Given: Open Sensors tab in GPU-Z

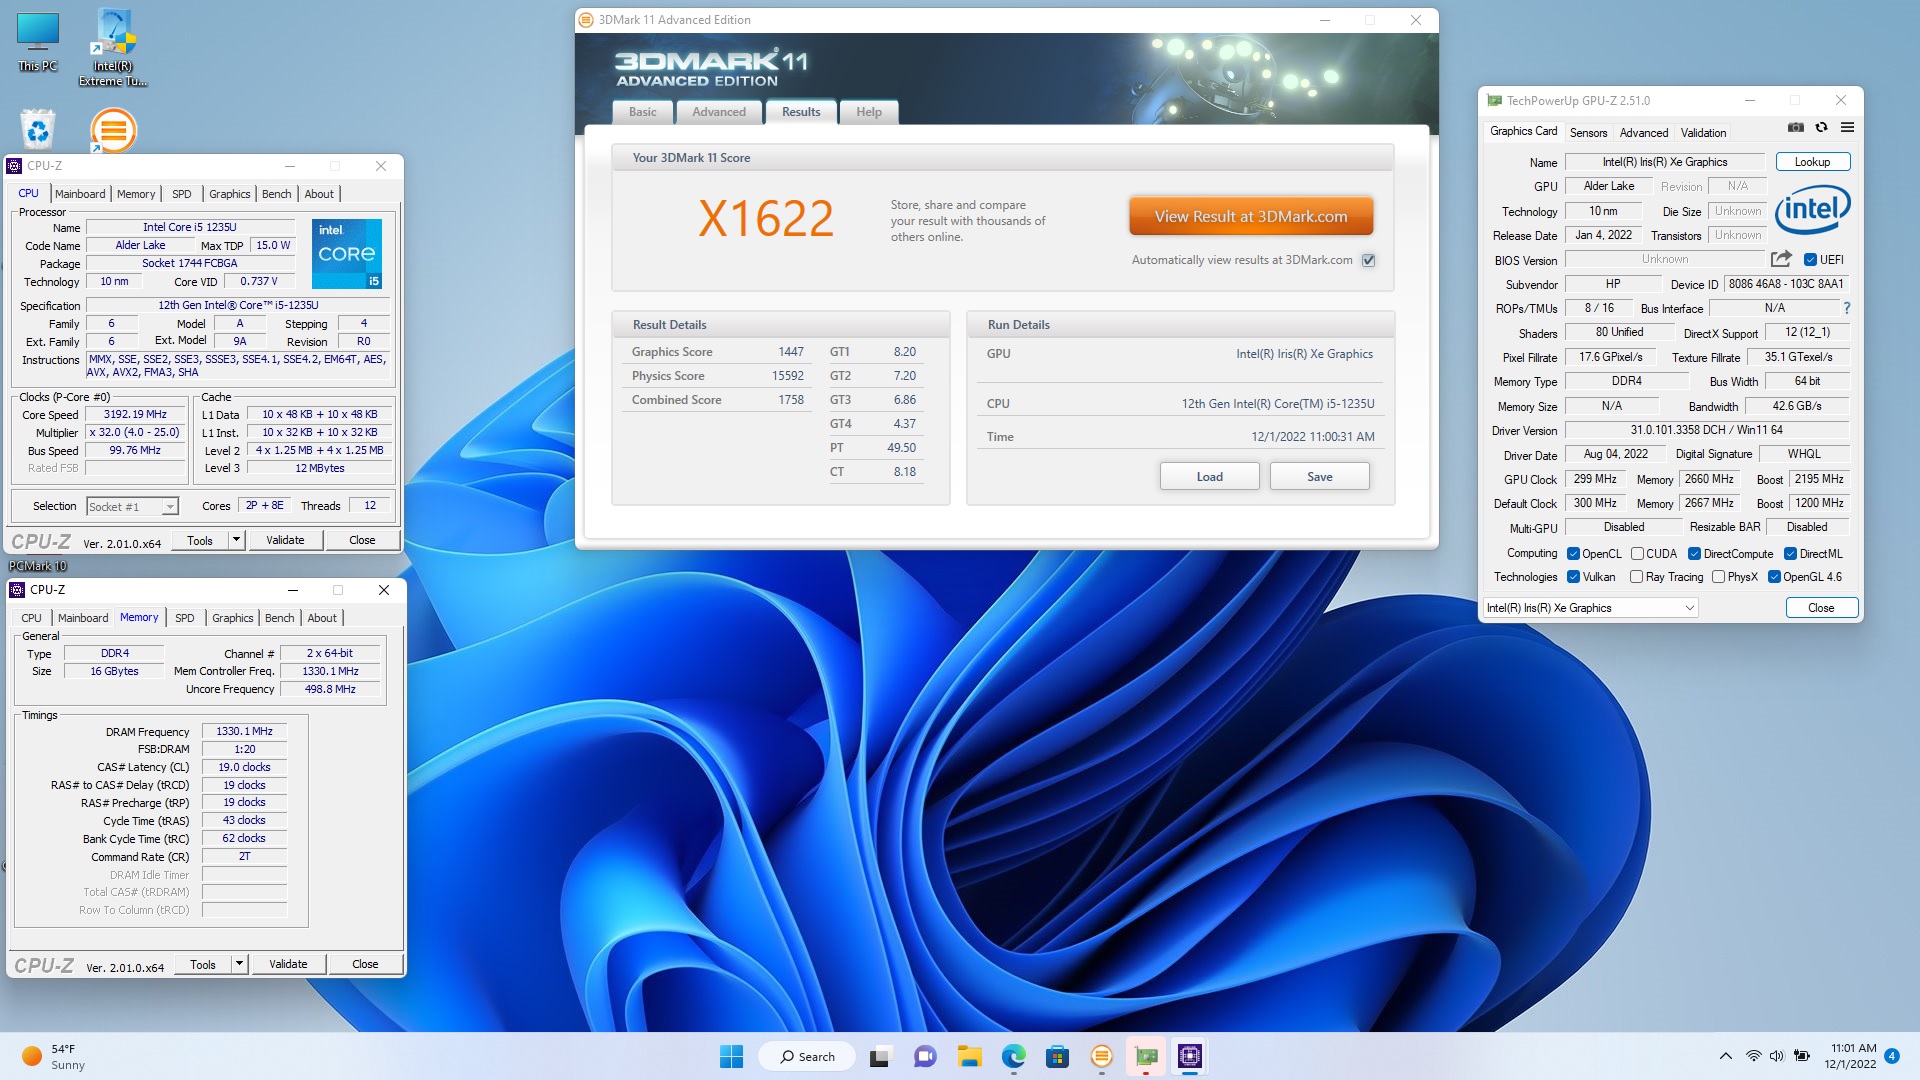Looking at the screenshot, I should tap(1588, 133).
